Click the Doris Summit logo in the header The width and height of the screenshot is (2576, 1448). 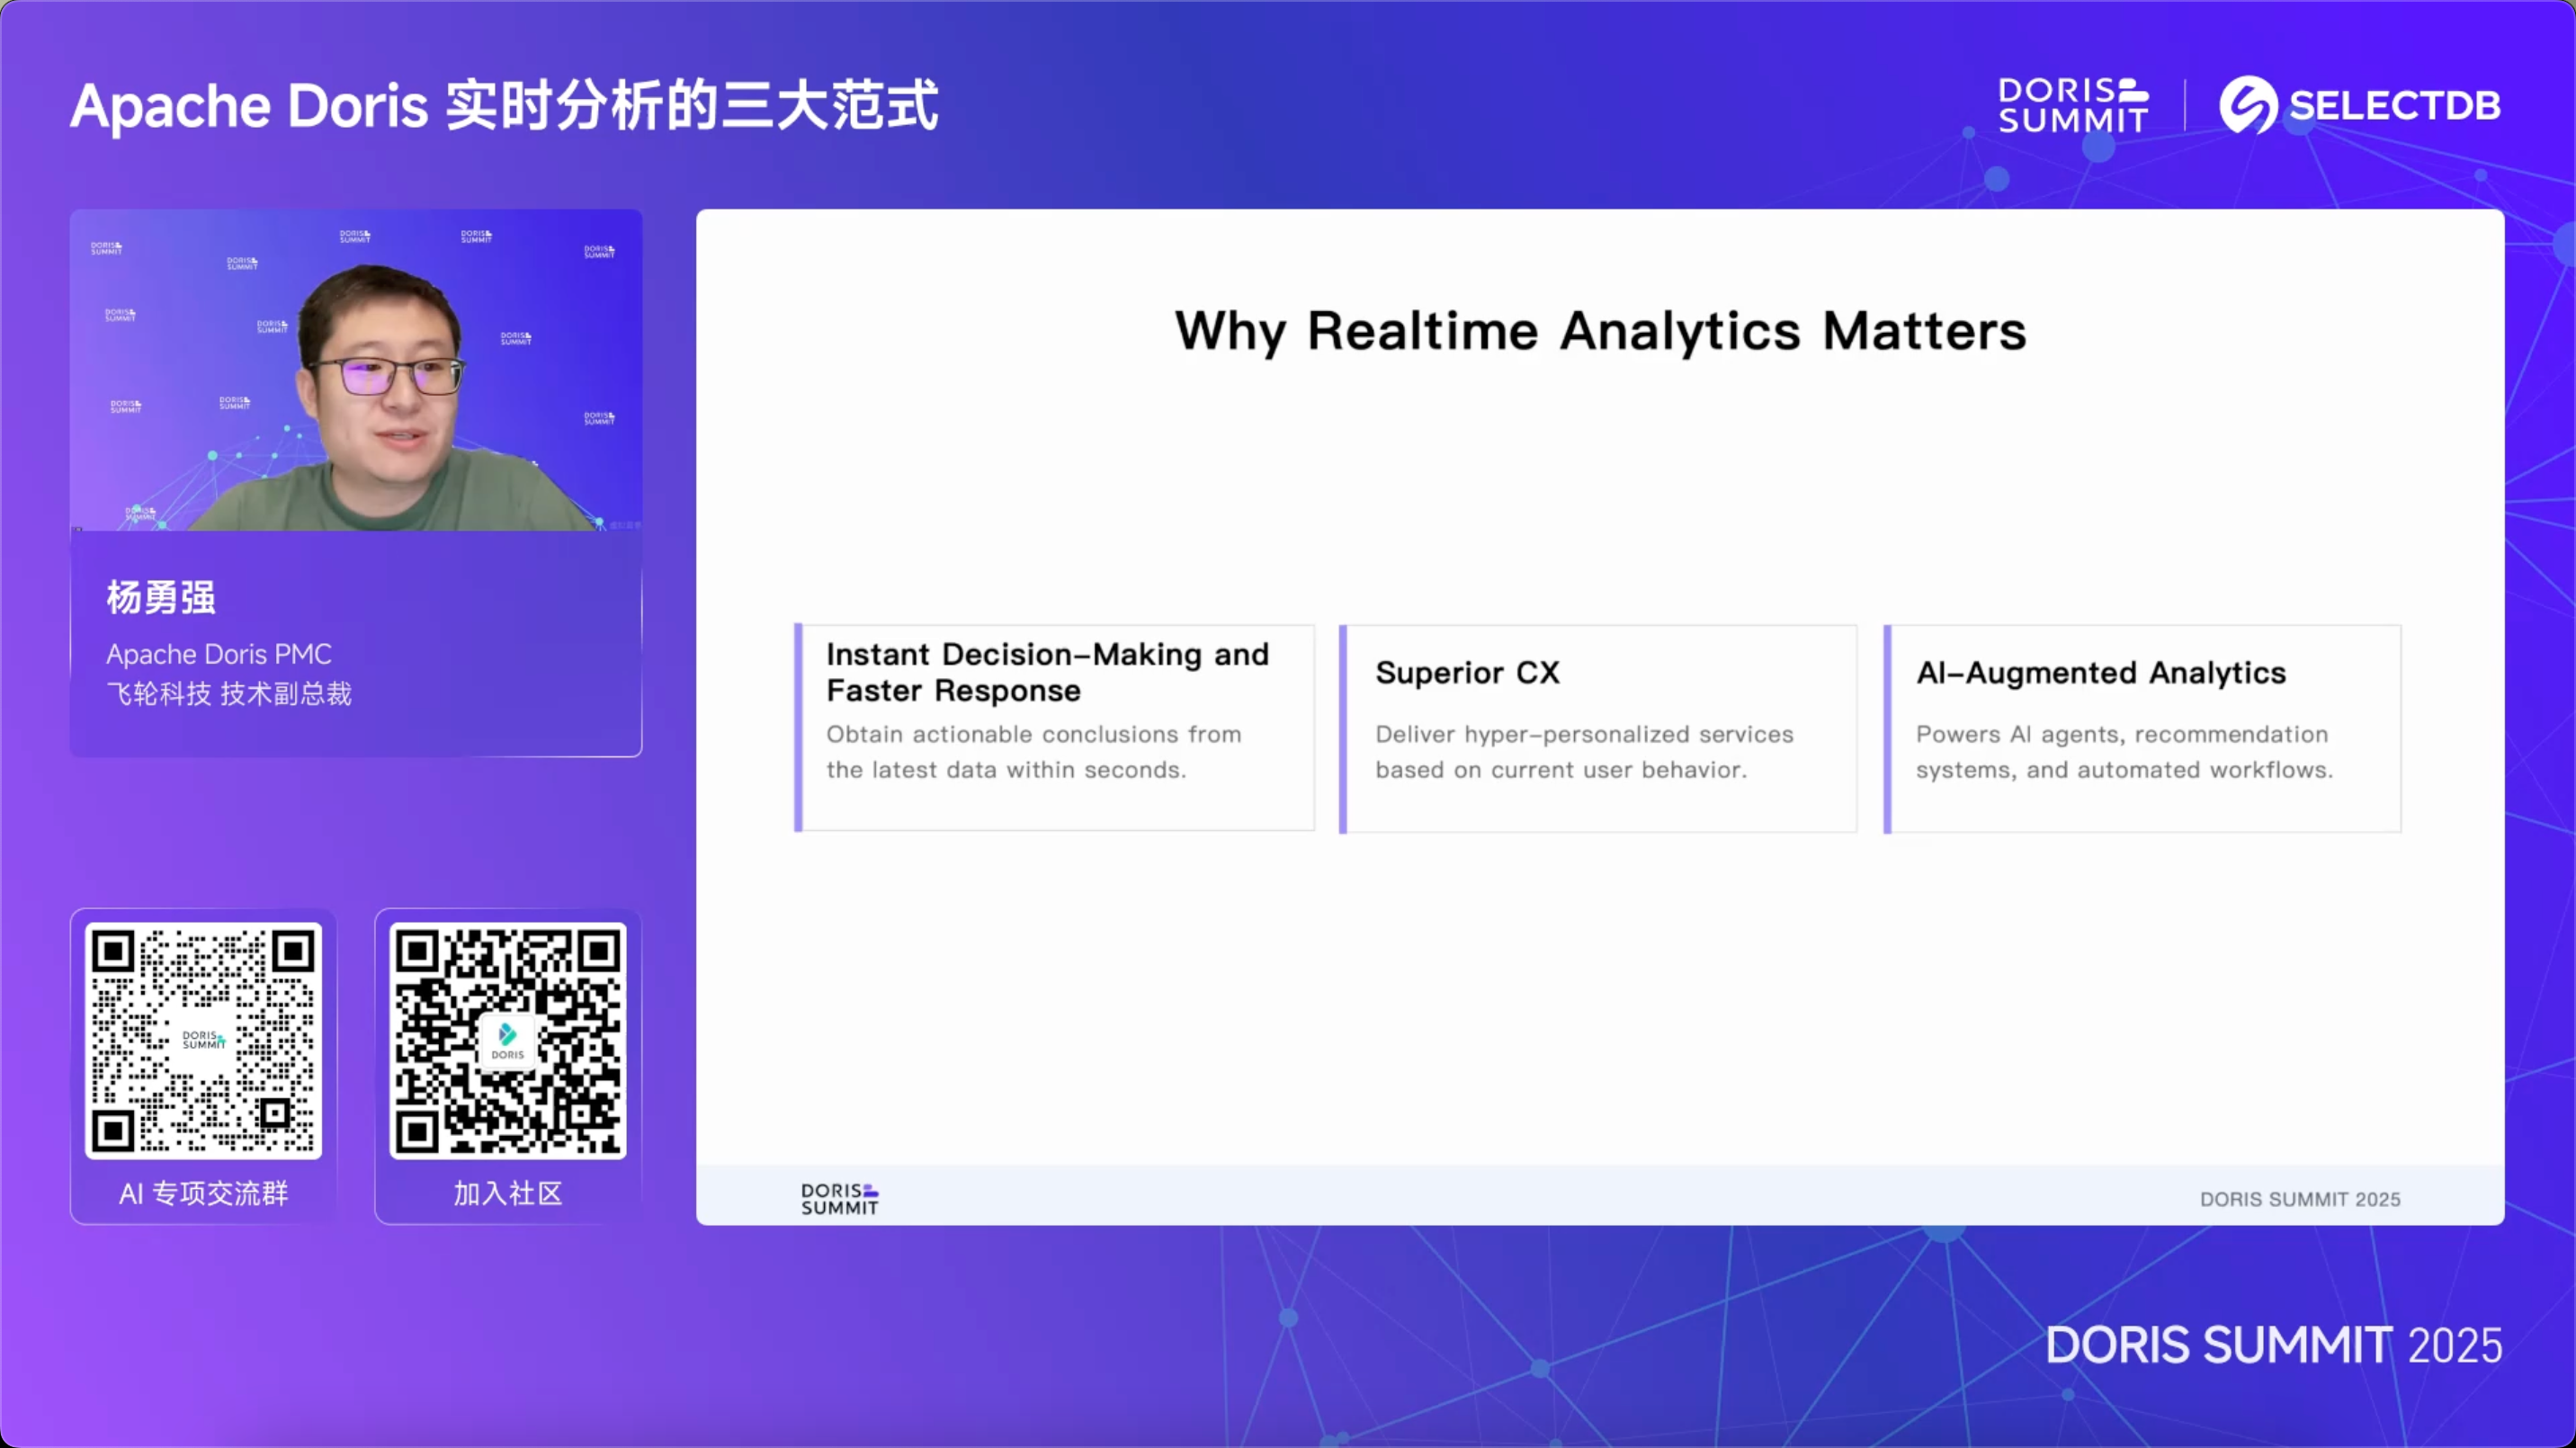coord(2072,105)
